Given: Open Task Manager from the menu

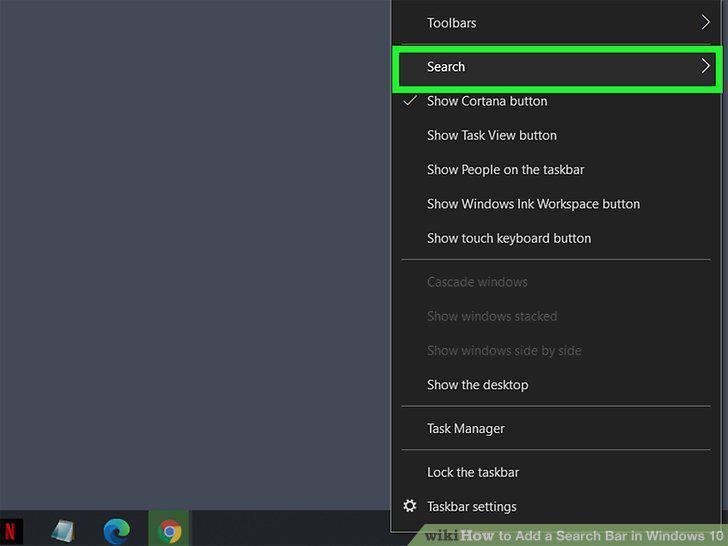Looking at the screenshot, I should 556,429.
